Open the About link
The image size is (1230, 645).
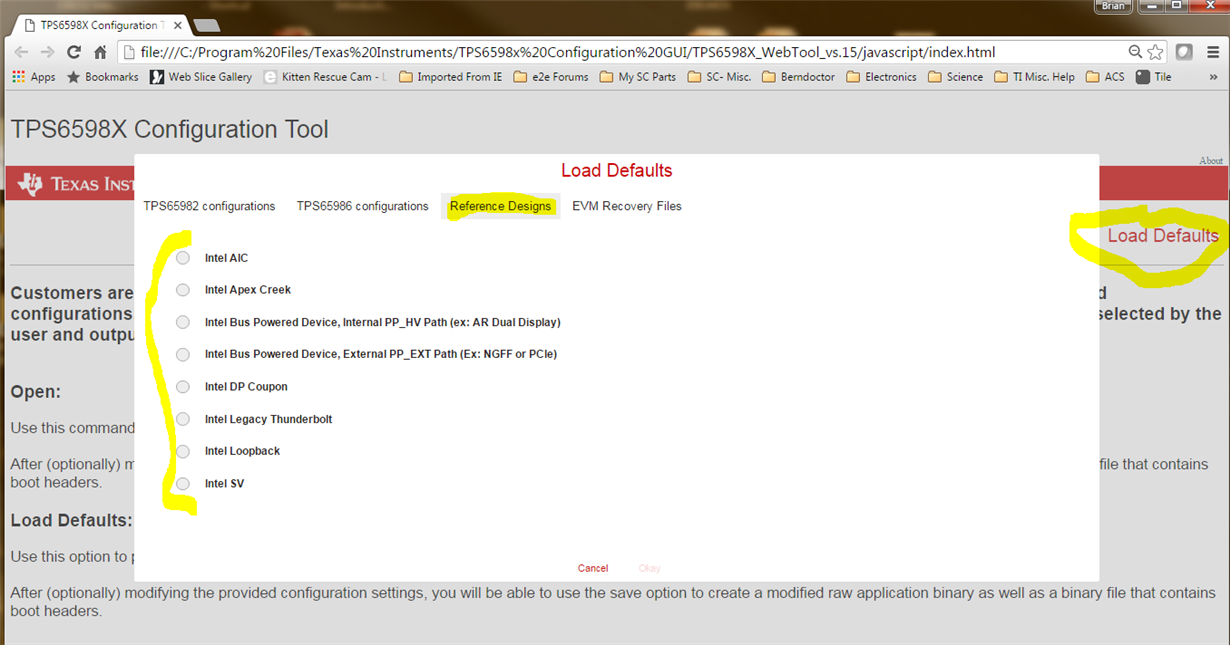point(1211,161)
